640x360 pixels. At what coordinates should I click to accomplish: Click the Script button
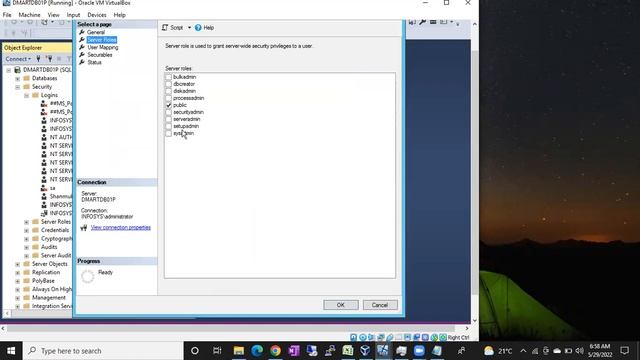tap(173, 28)
